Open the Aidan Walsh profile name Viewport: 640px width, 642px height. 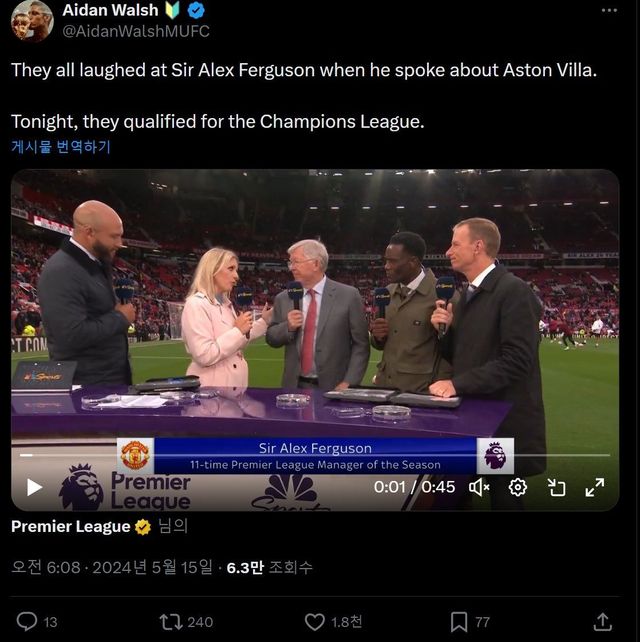tap(110, 10)
